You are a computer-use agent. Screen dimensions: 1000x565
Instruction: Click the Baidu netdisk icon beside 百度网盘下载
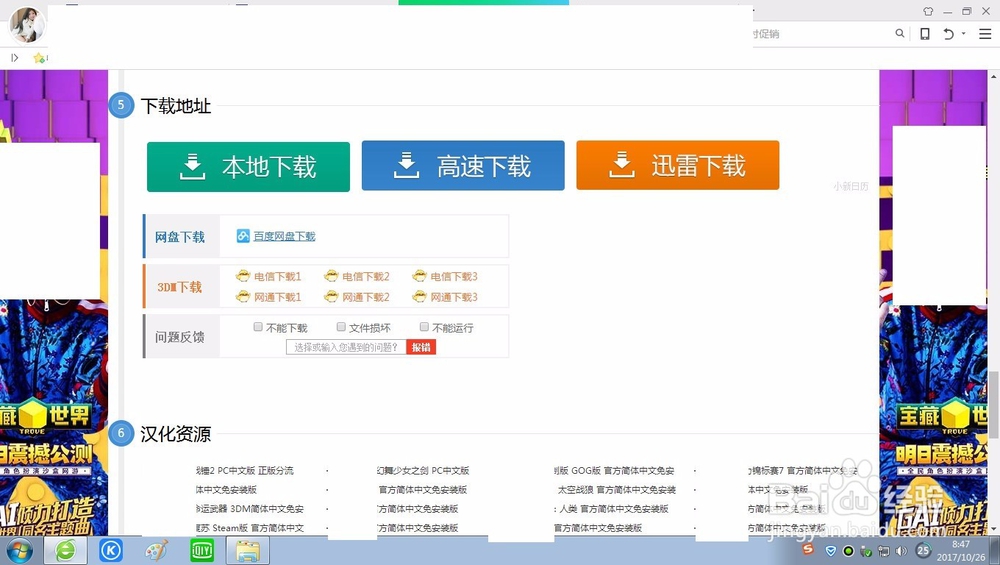pos(243,236)
